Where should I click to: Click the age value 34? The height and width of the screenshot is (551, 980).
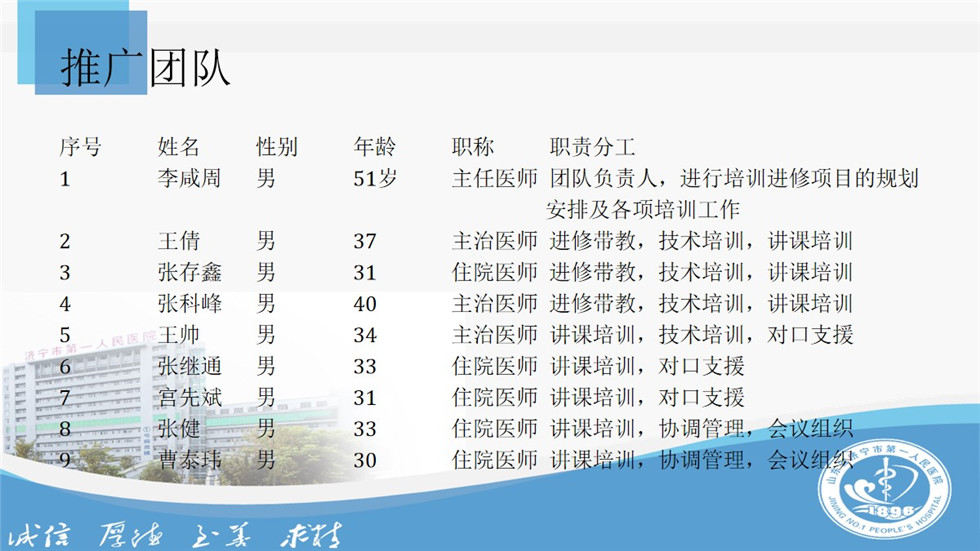coord(364,335)
